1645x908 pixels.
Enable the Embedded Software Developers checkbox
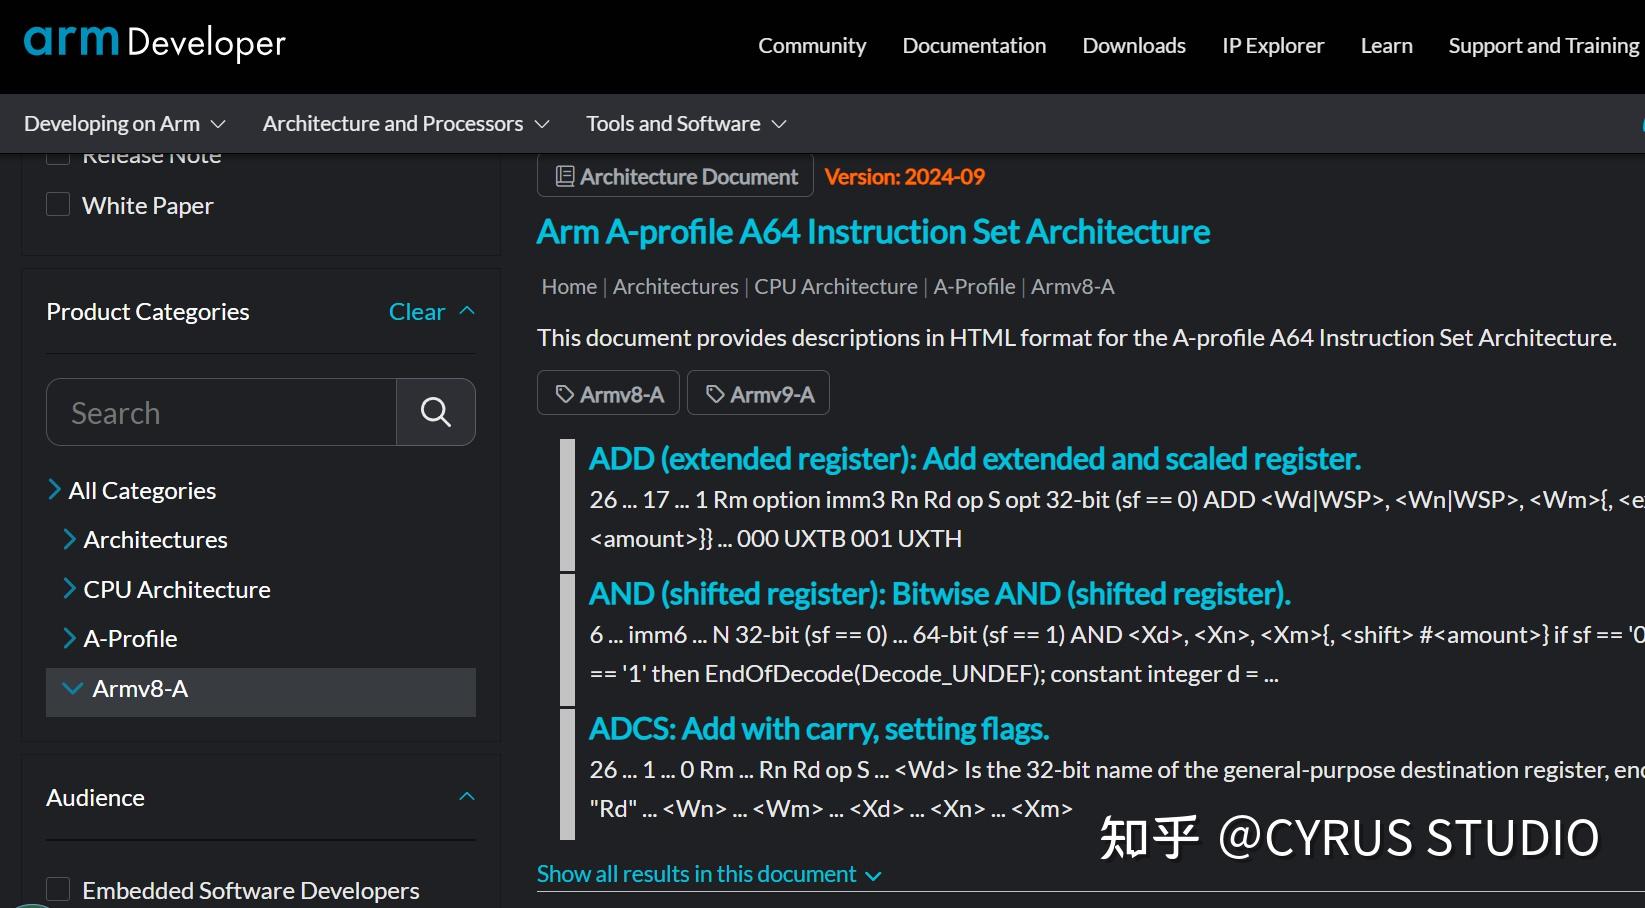coord(58,887)
